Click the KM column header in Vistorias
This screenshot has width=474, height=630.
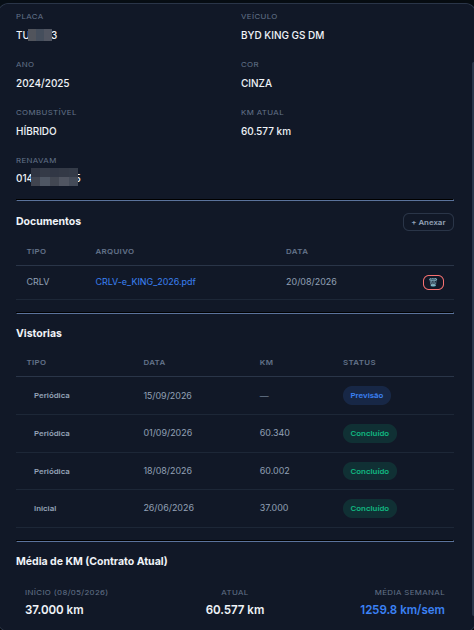point(266,362)
